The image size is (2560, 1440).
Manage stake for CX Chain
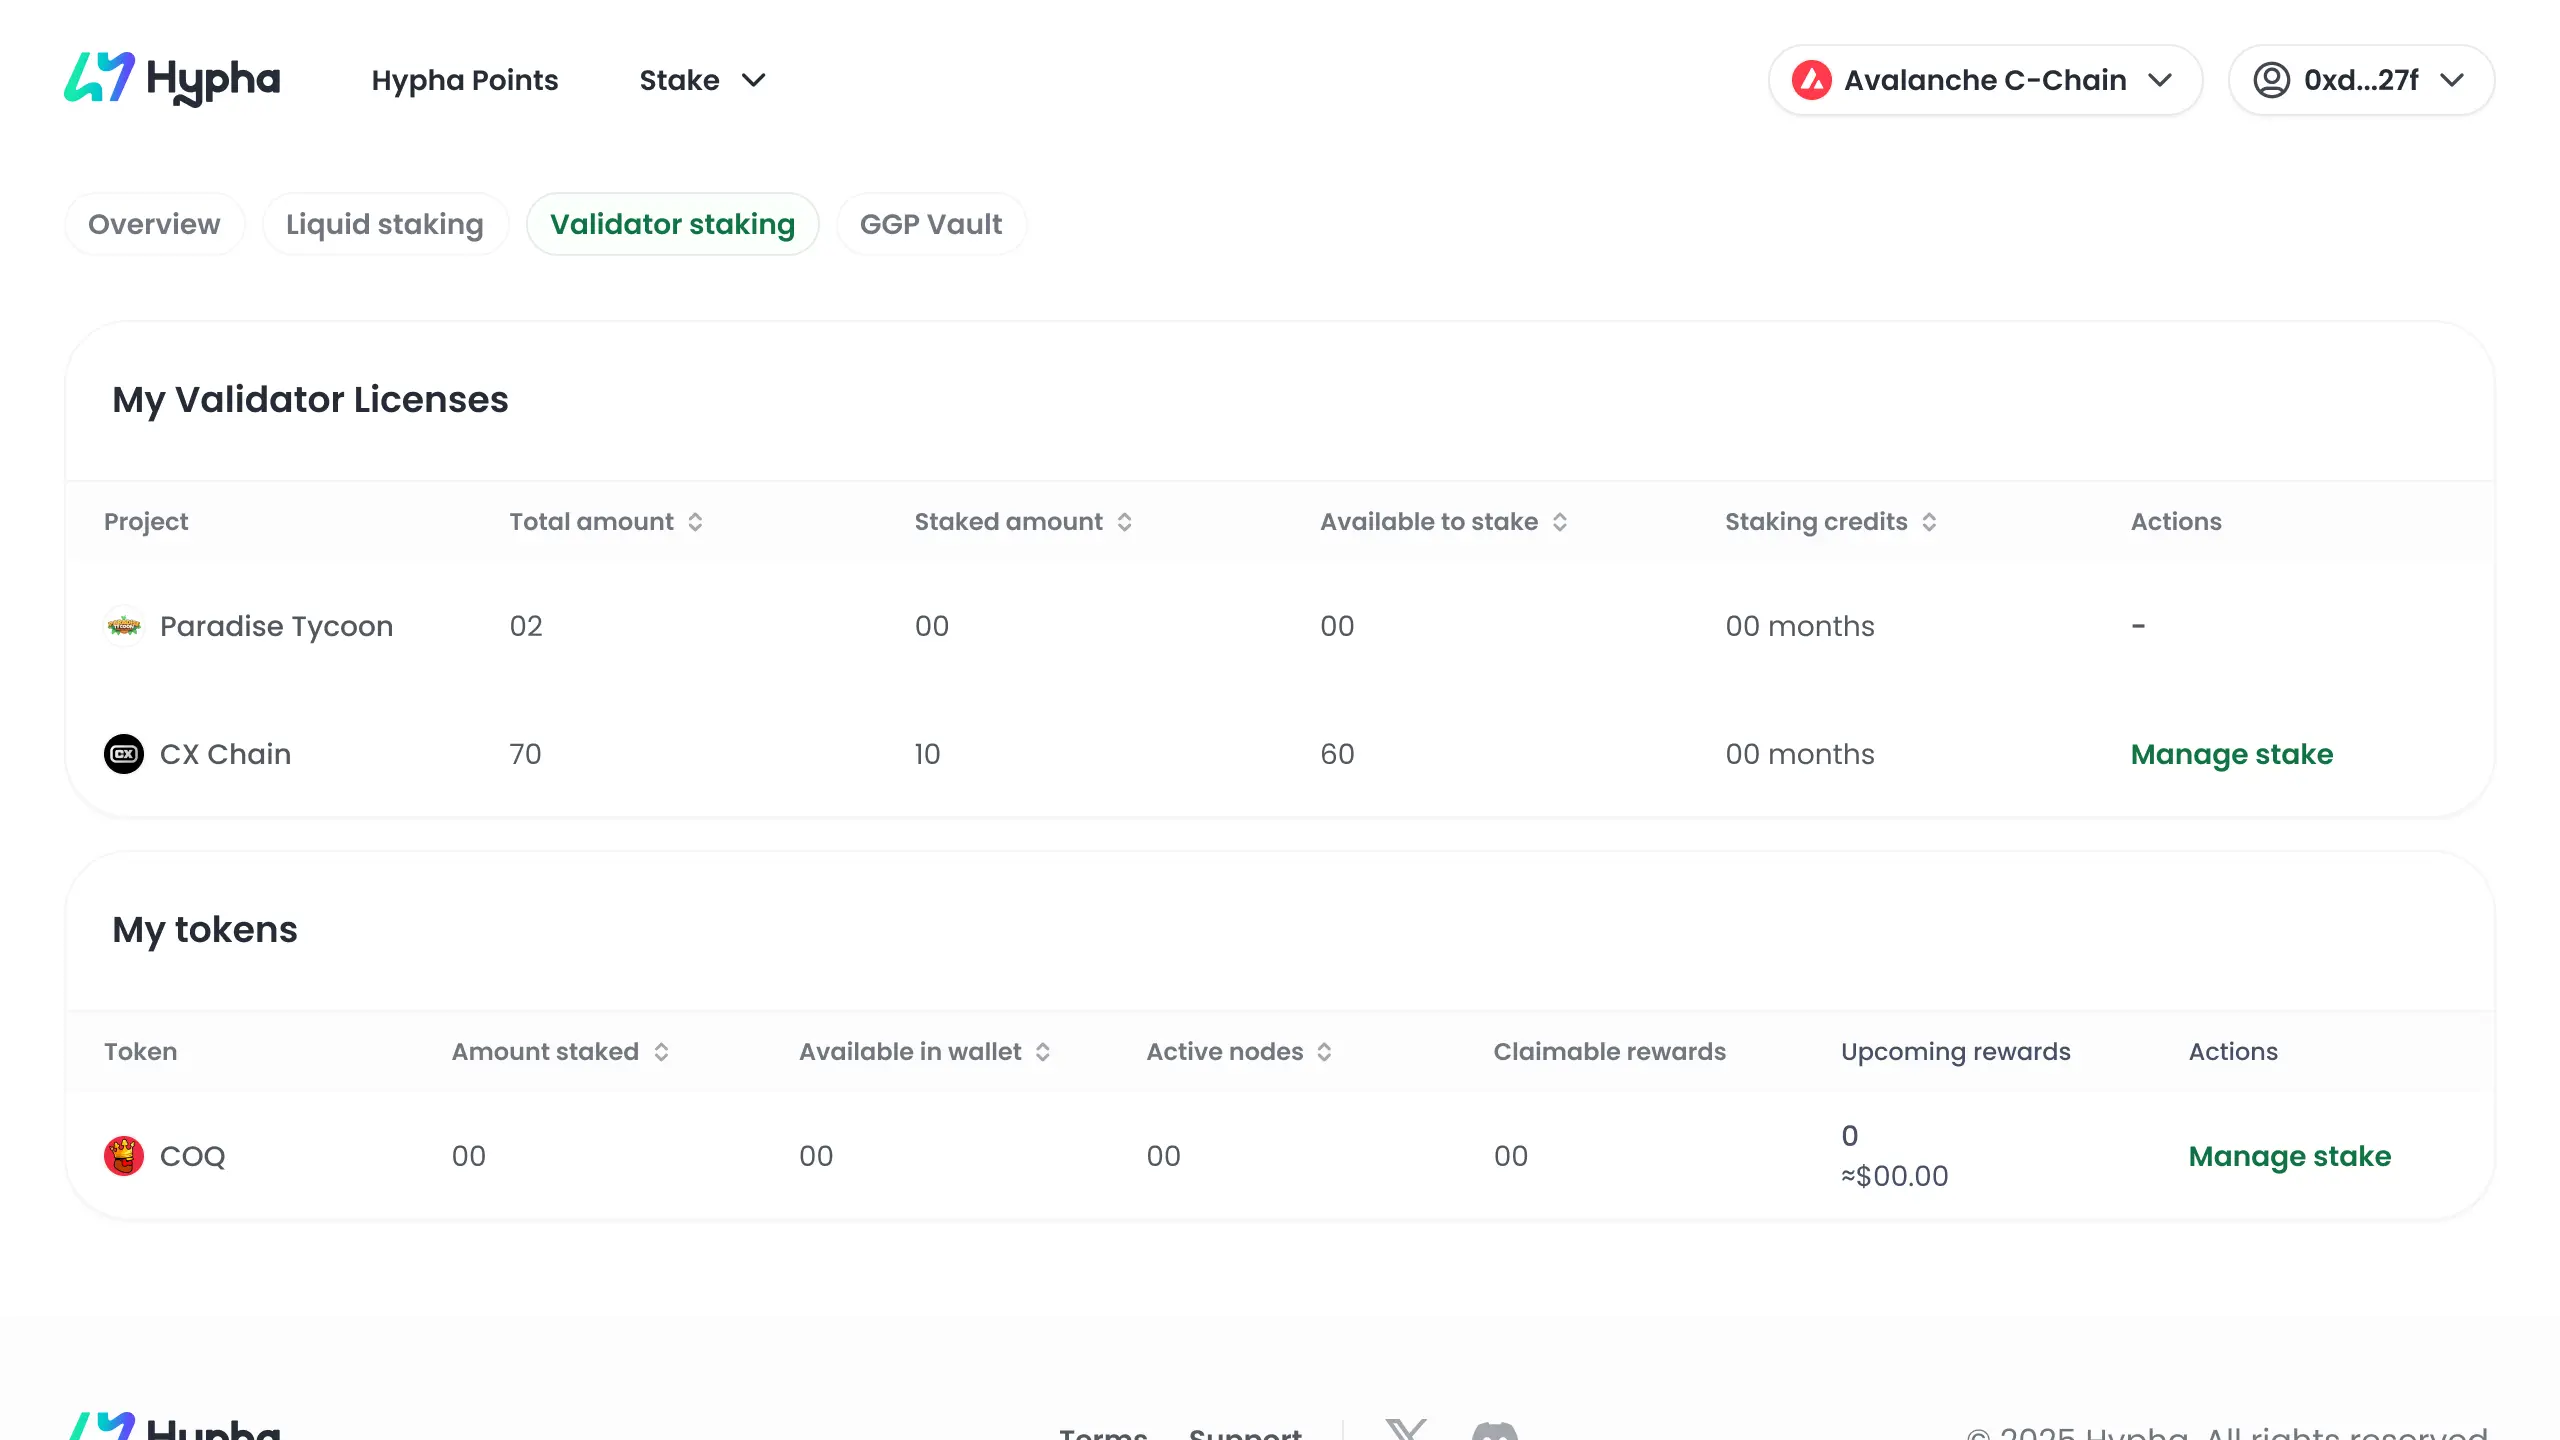(x=2232, y=754)
